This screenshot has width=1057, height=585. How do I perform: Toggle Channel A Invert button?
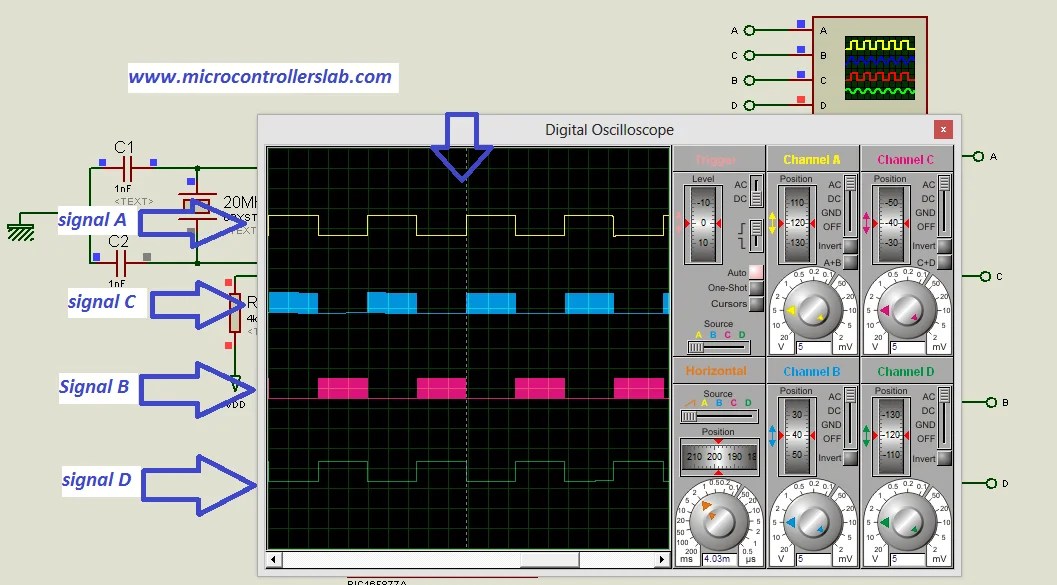coord(851,246)
